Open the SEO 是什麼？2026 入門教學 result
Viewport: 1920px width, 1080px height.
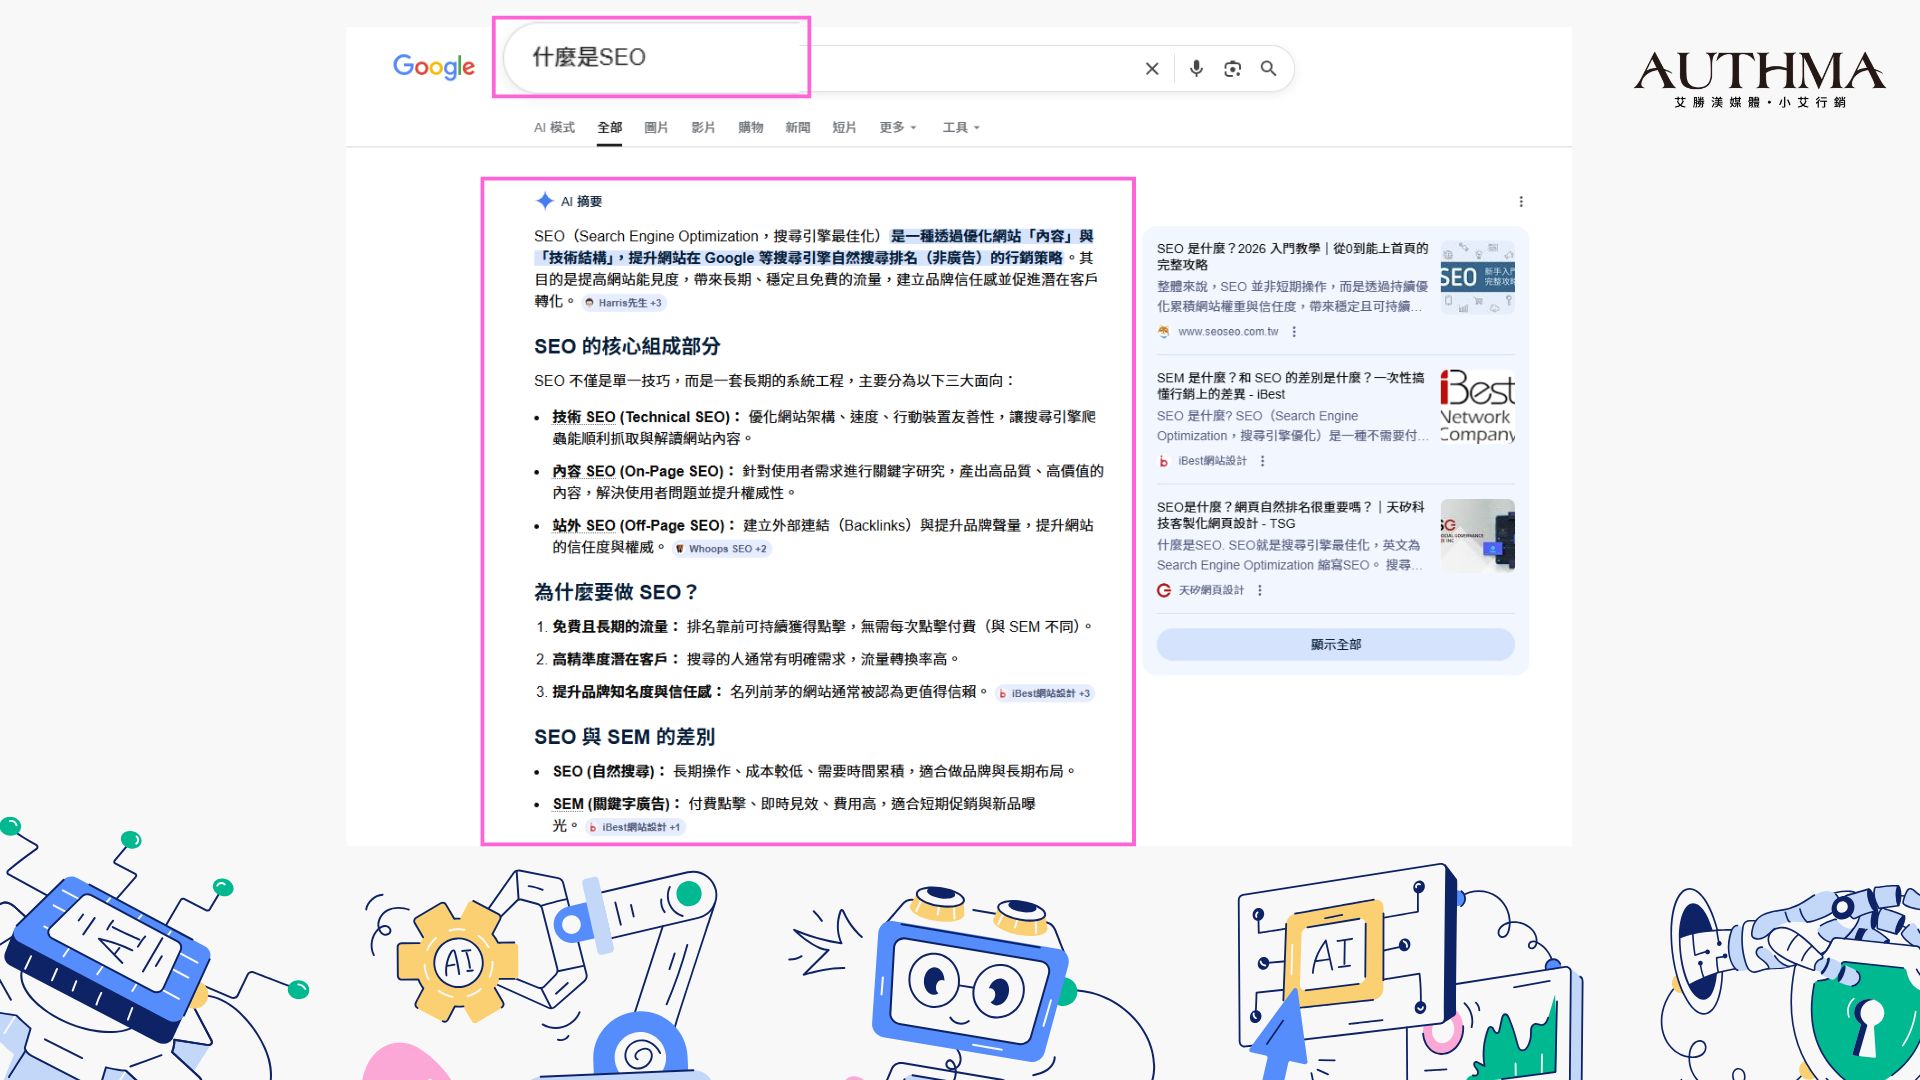tap(1292, 256)
